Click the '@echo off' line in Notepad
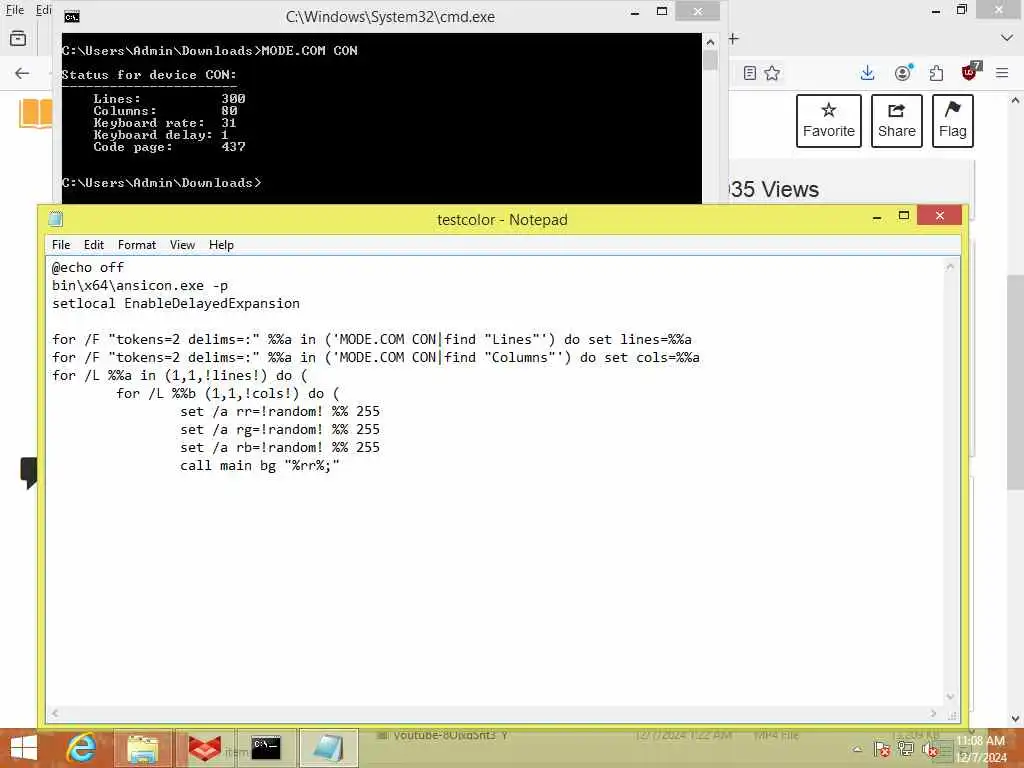Viewport: 1024px width, 768px height. click(88, 268)
